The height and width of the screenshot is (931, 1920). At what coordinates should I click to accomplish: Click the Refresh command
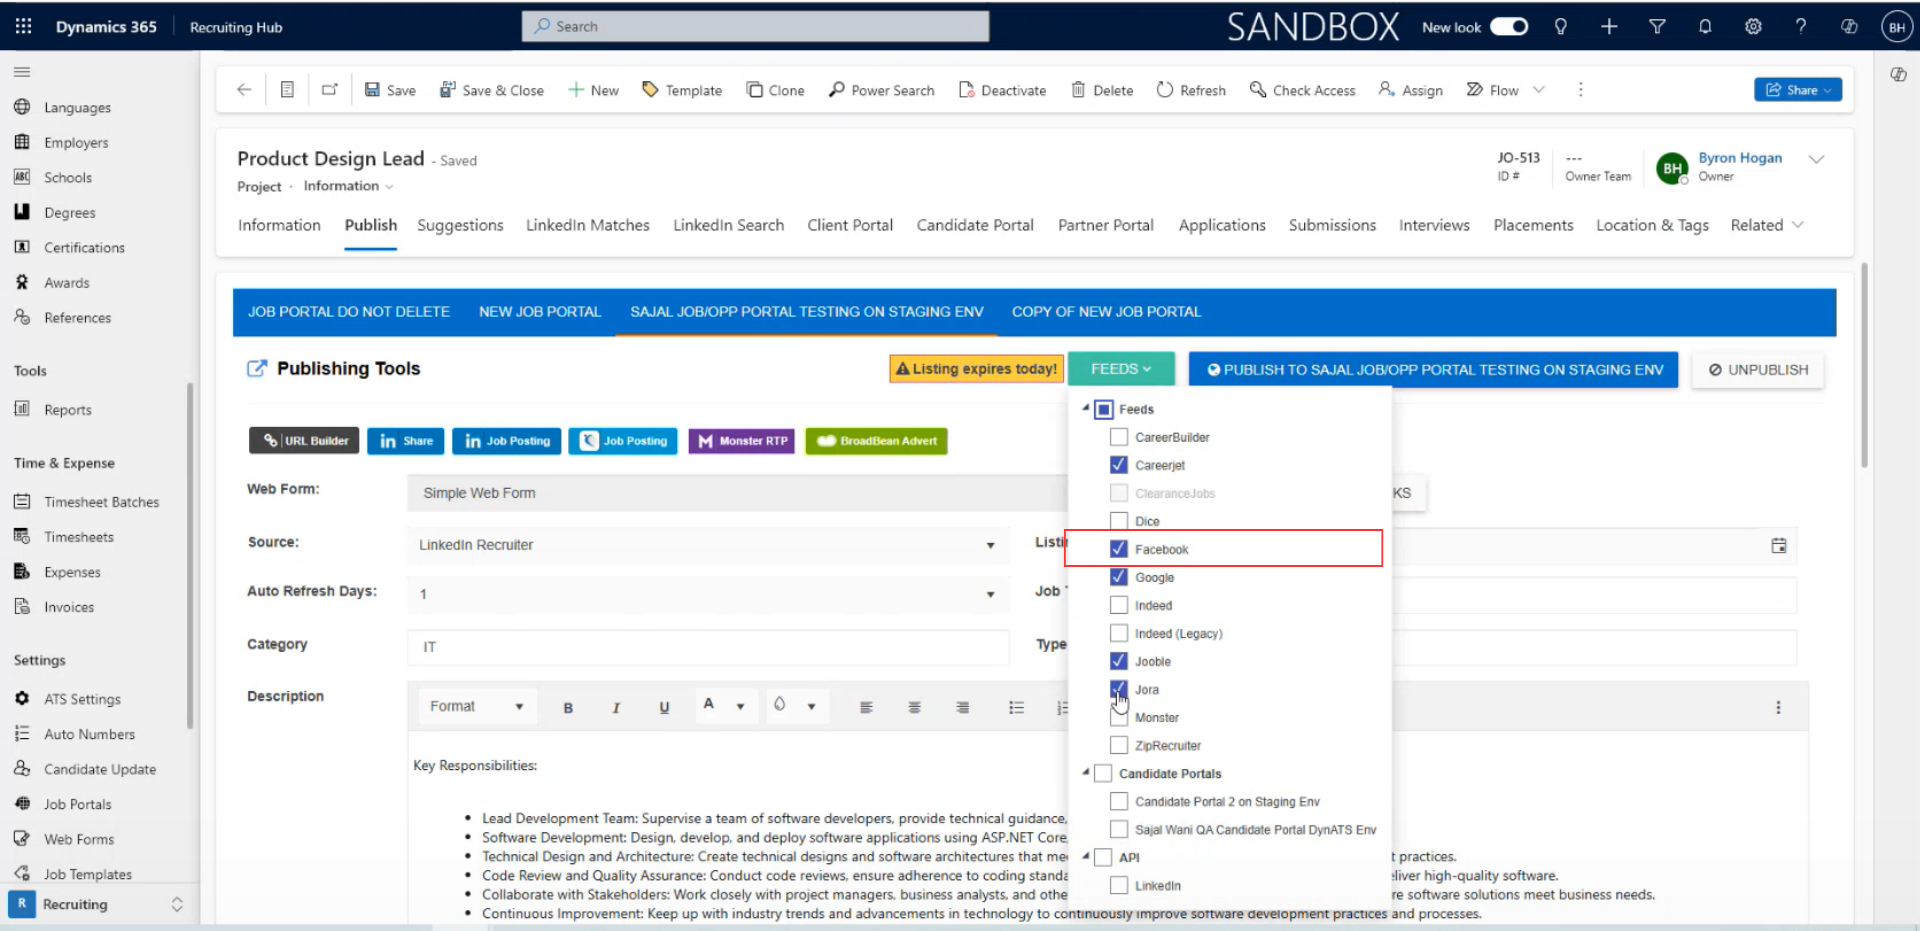click(x=1191, y=90)
